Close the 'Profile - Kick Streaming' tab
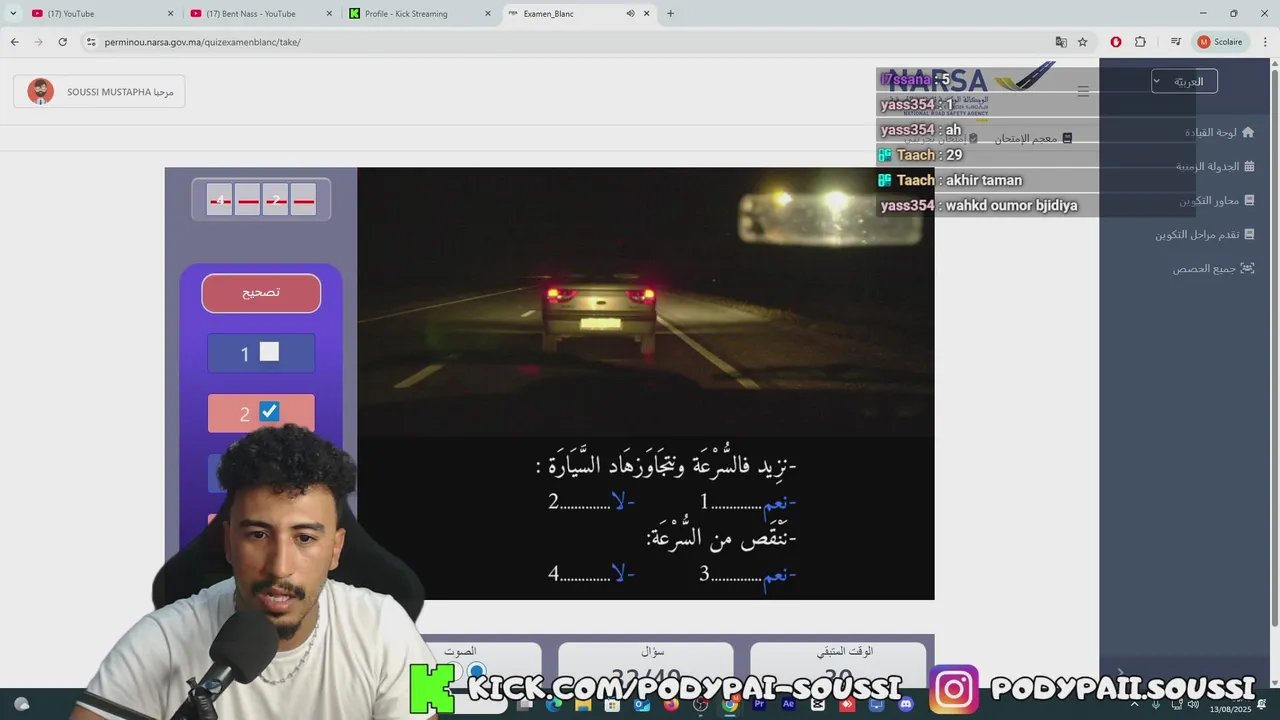1280x720 pixels. click(x=488, y=13)
